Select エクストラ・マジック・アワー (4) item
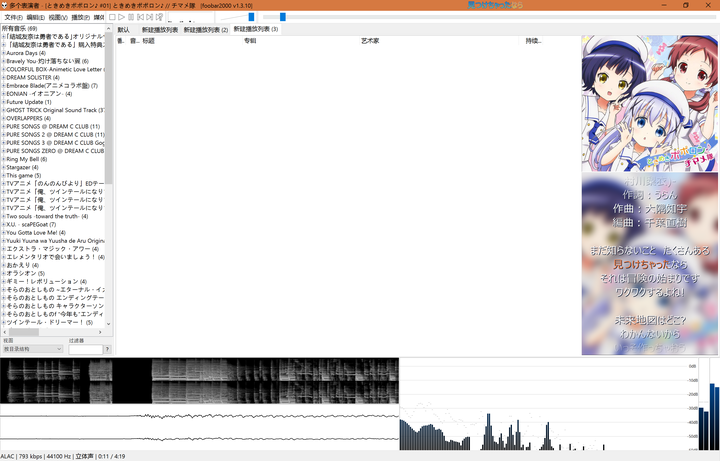The width and height of the screenshot is (720, 461). click(x=52, y=249)
